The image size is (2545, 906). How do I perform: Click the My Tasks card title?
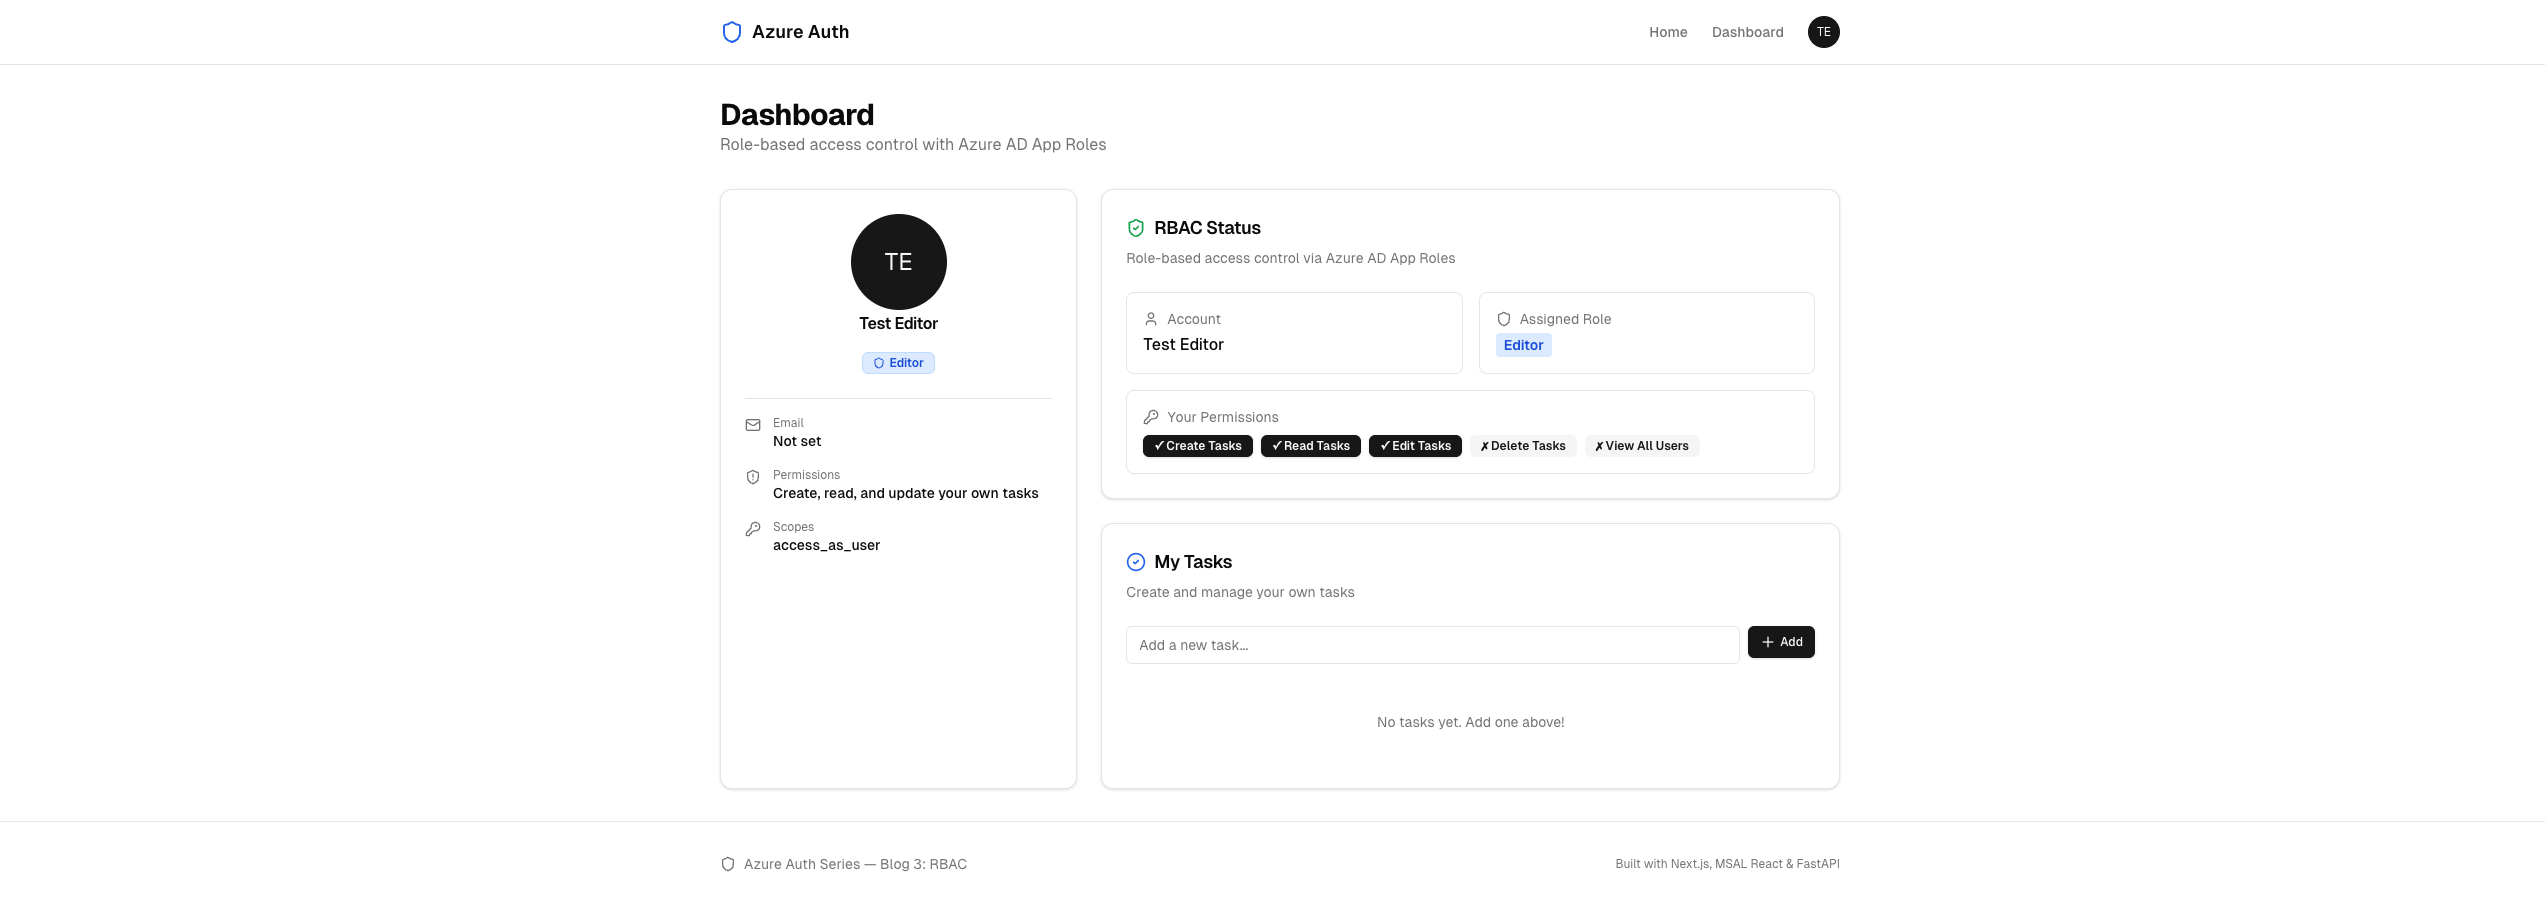tap(1193, 562)
